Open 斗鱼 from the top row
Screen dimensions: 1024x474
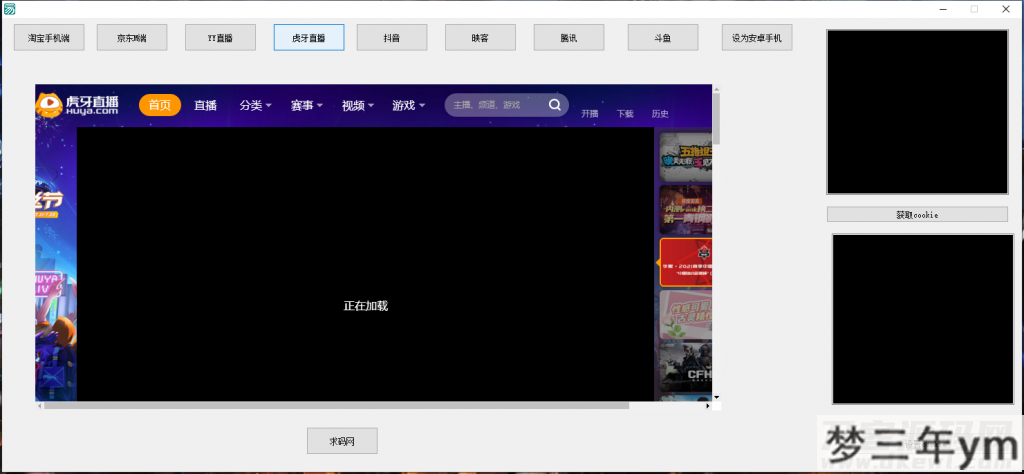pos(663,38)
